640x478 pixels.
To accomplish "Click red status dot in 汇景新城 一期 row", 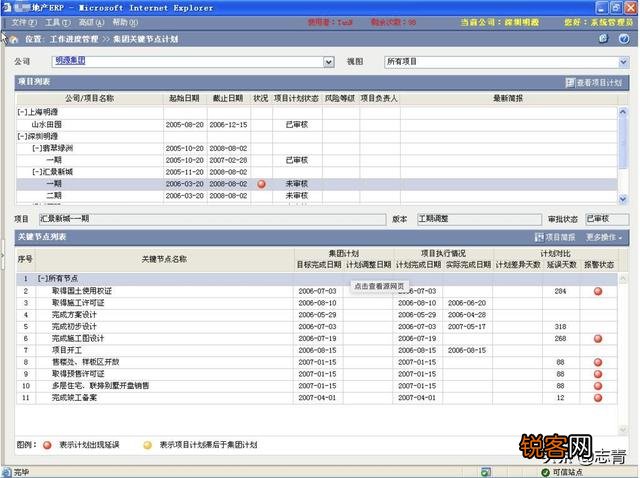I will 262,184.
